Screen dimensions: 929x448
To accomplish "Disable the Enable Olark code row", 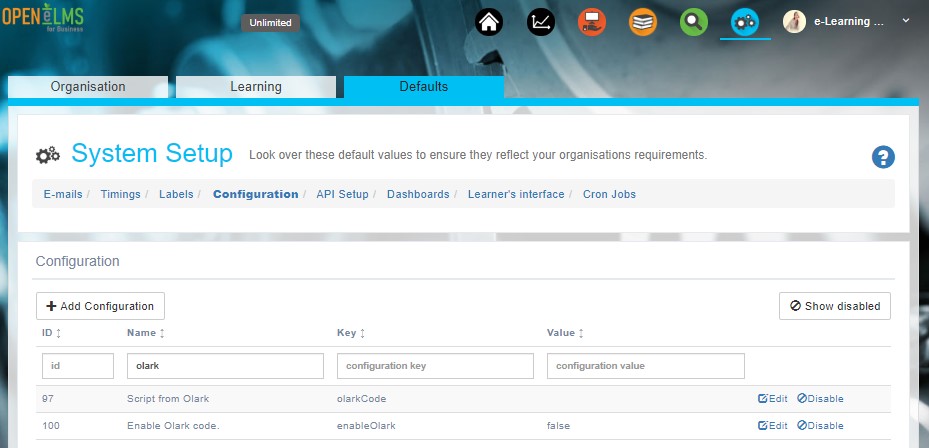I will (820, 426).
